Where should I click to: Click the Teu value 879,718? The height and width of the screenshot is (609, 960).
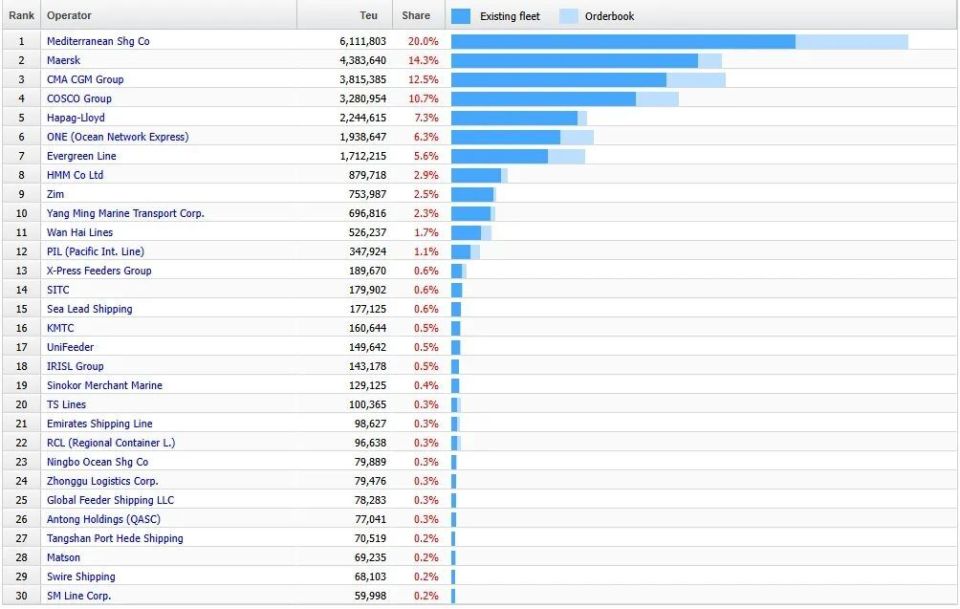[x=367, y=175]
